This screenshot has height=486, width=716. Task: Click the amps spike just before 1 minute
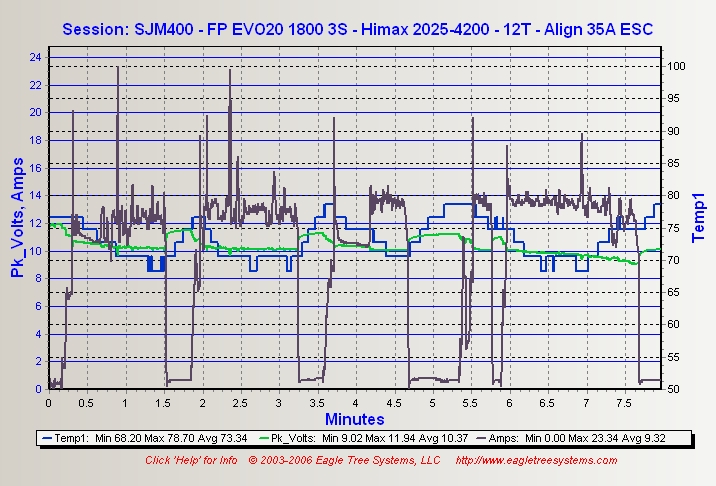tap(118, 68)
